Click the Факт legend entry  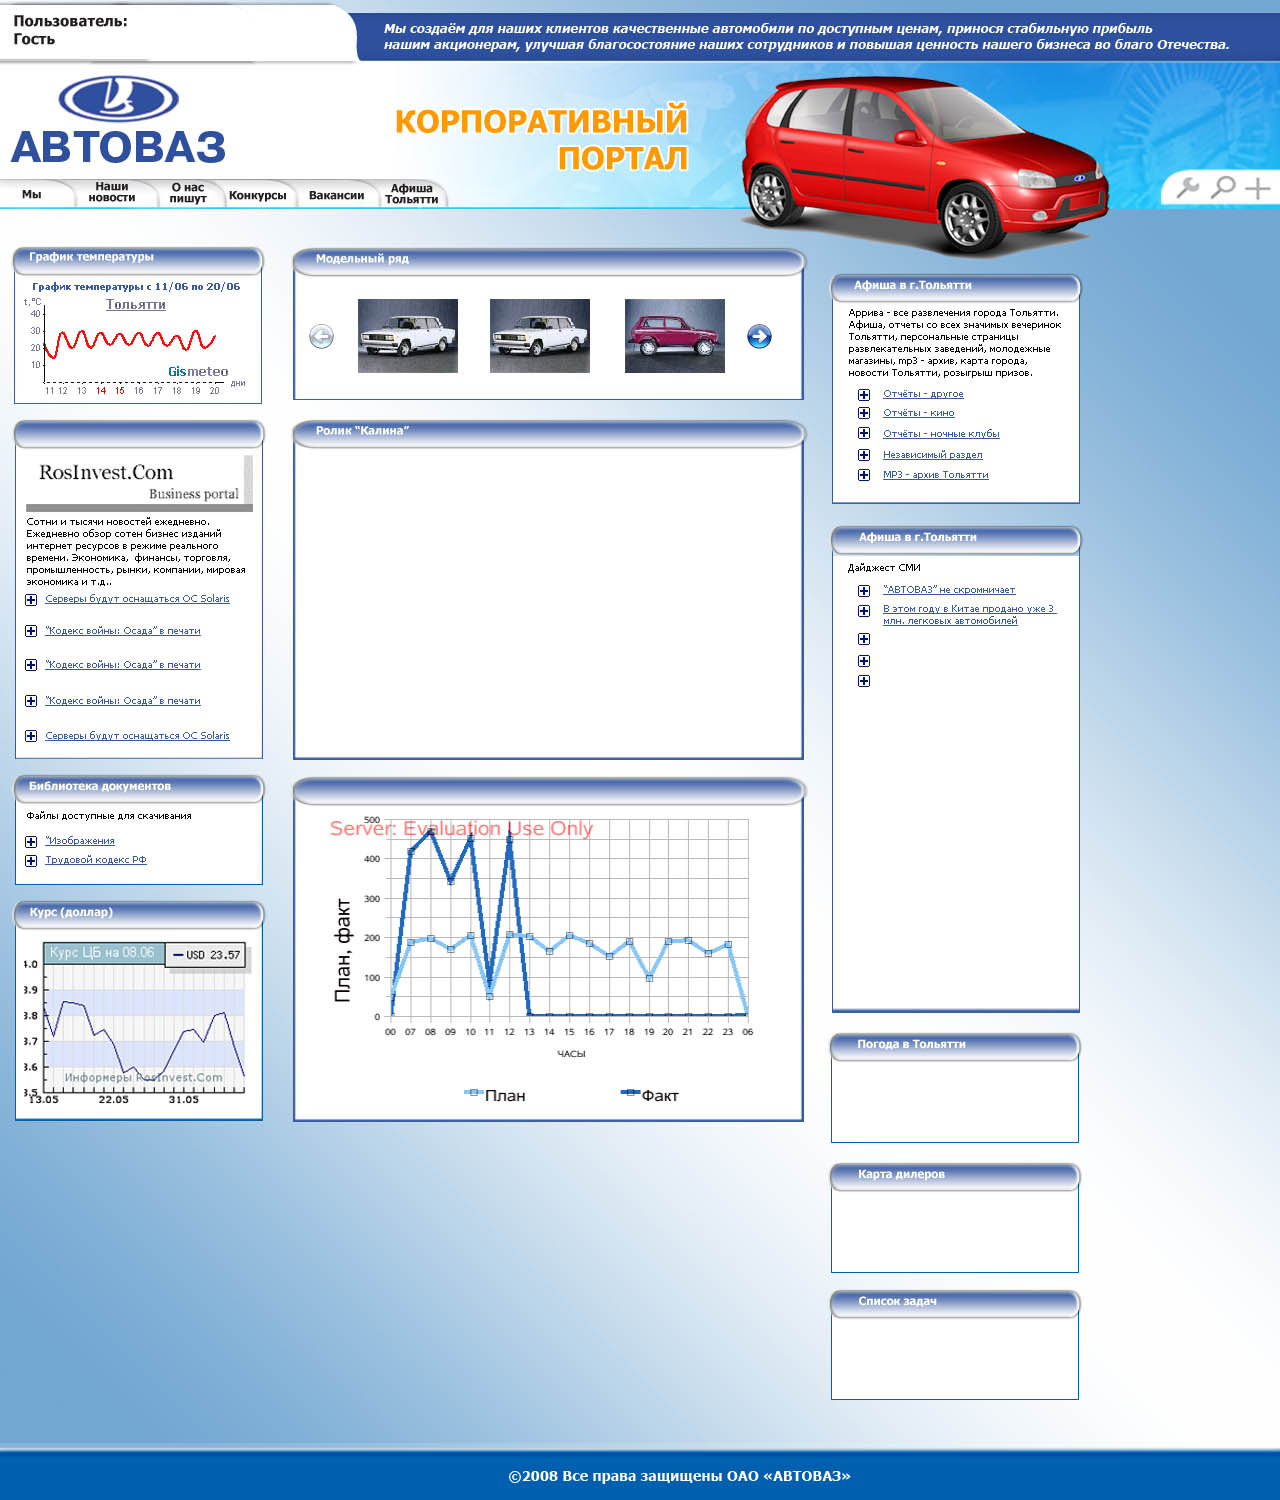tap(650, 1095)
